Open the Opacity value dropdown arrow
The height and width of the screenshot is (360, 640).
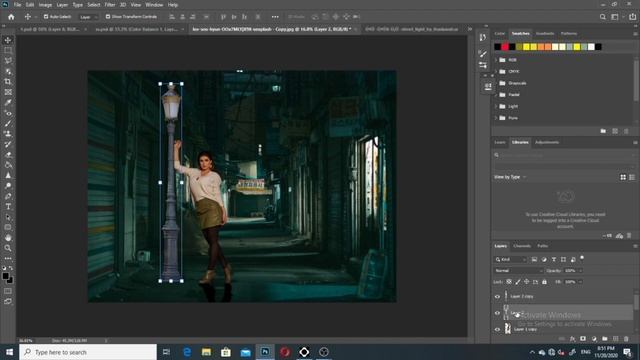click(x=580, y=271)
